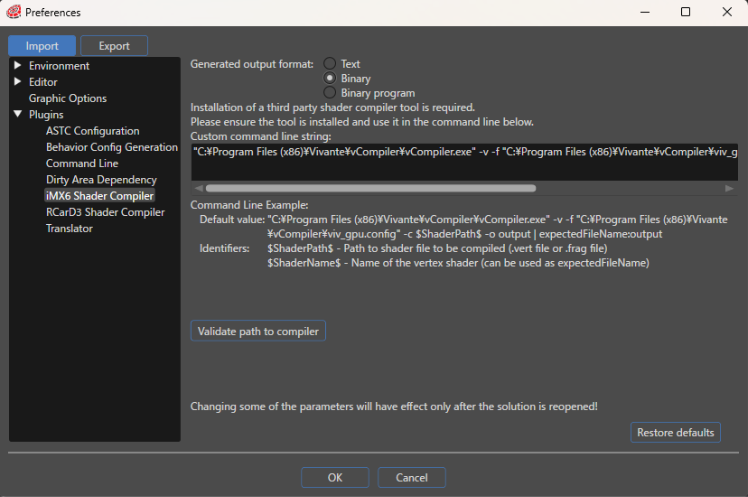Click the scrollbar right arrow
This screenshot has width=748, height=497.
[x=729, y=188]
